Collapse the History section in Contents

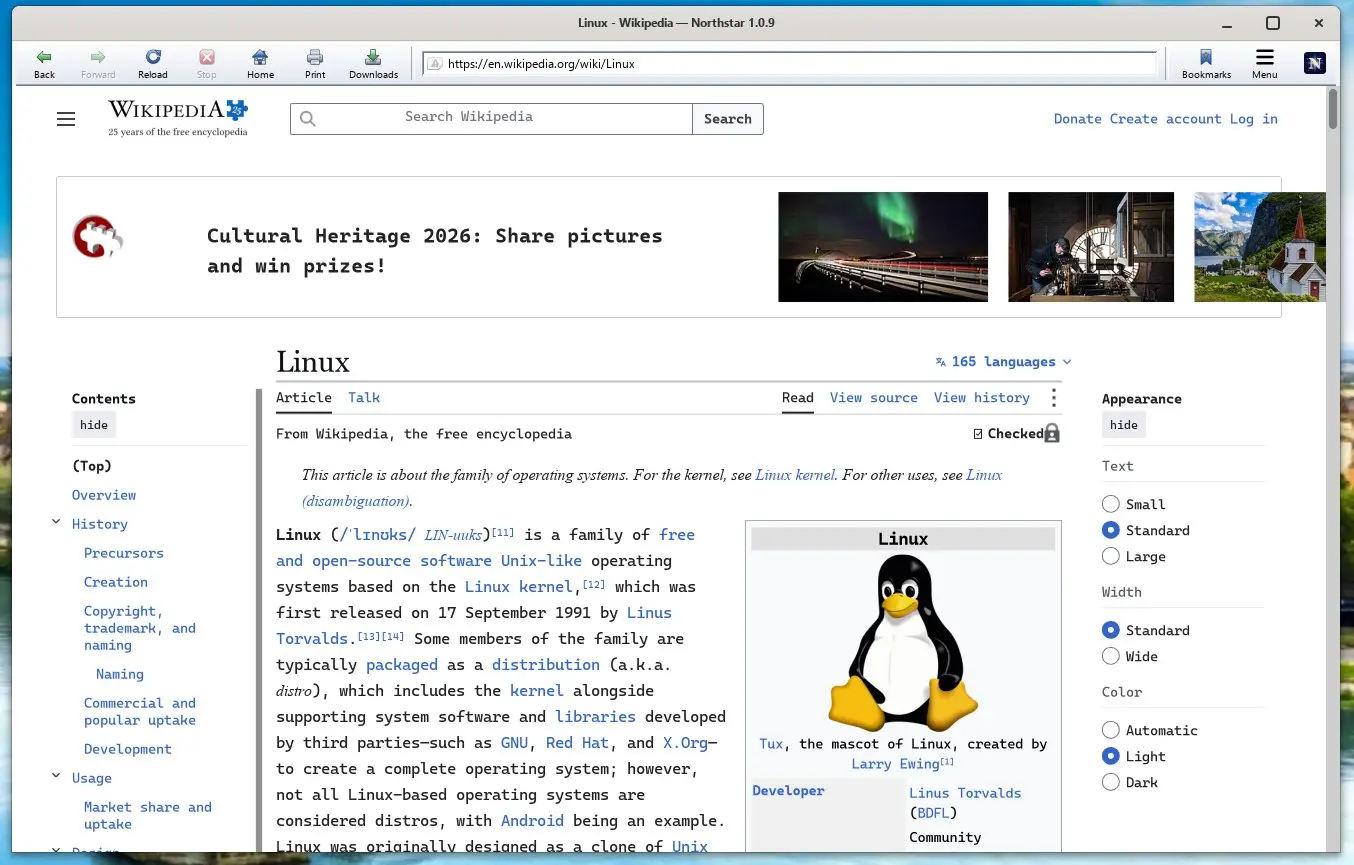point(56,523)
